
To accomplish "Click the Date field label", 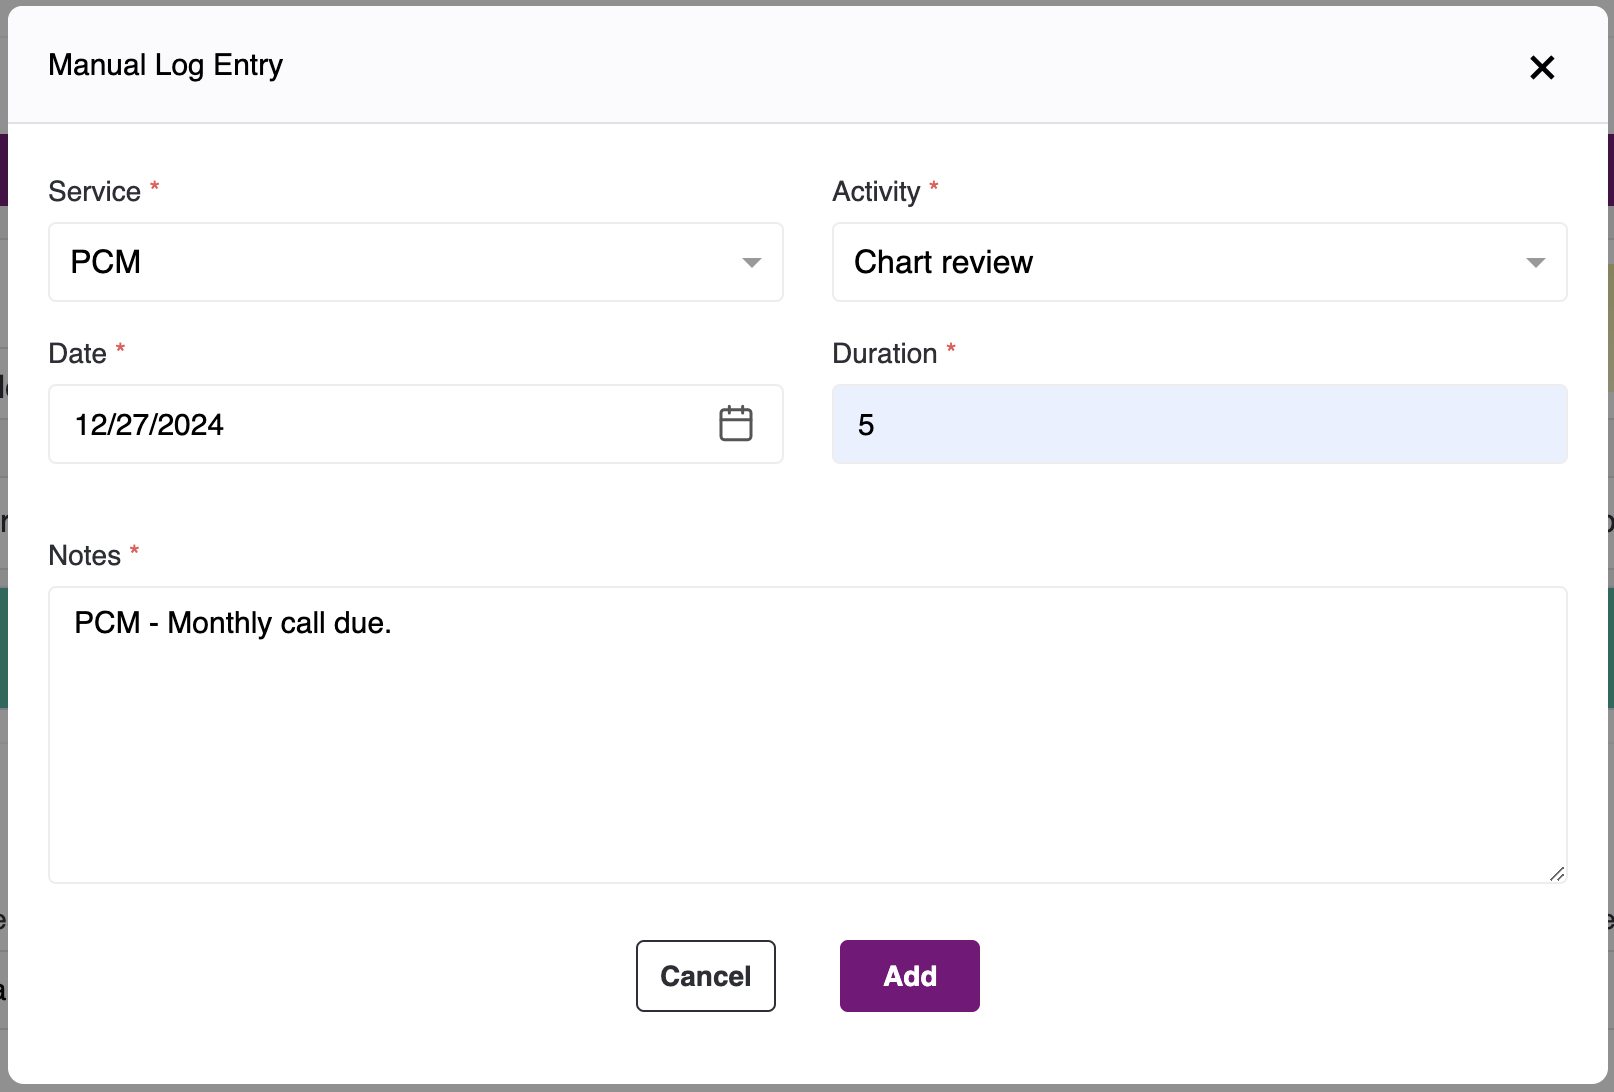I will [x=77, y=354].
